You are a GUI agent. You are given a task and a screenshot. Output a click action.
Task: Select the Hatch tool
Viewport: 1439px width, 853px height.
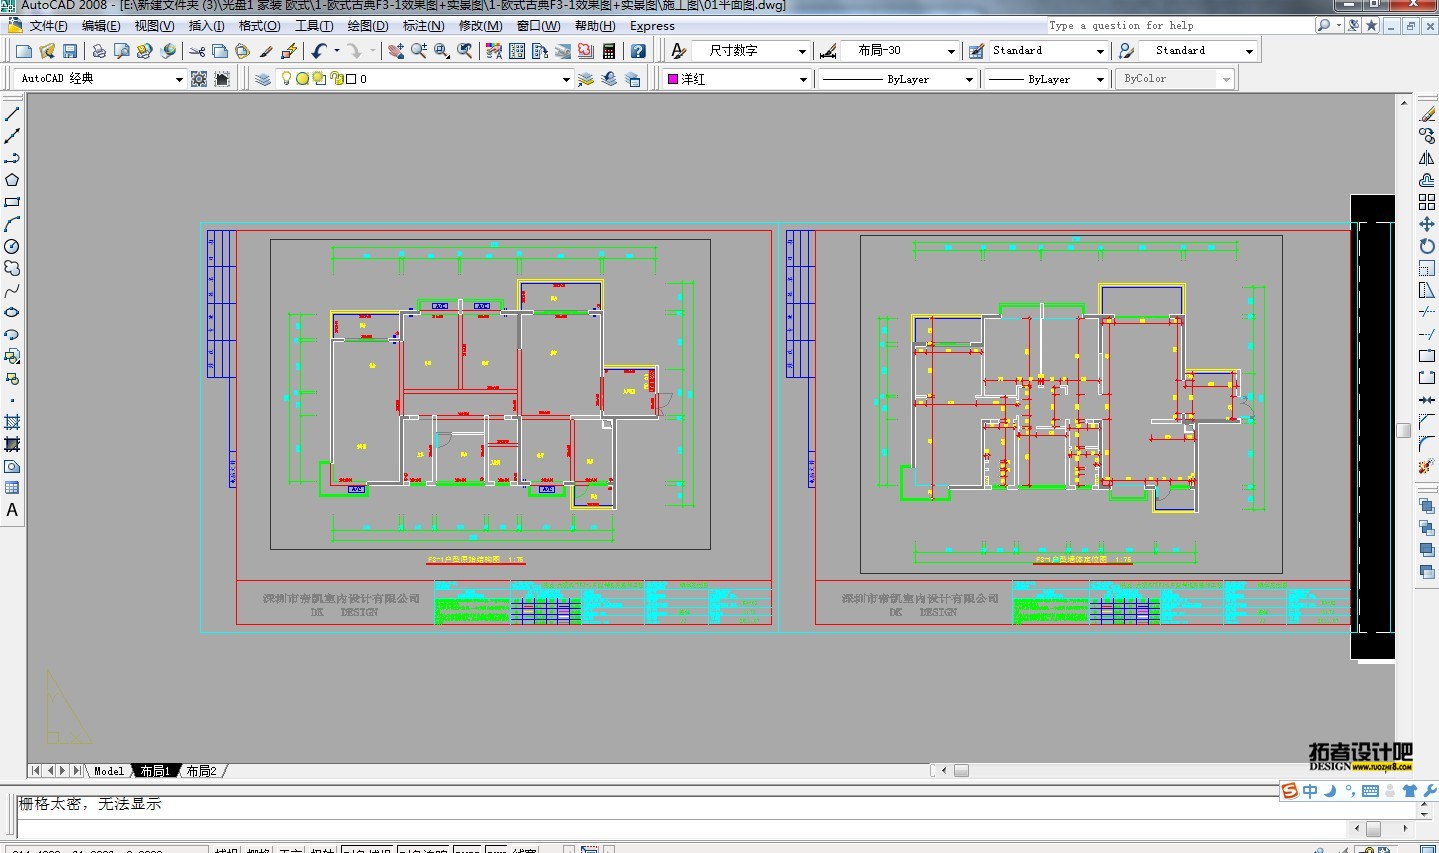click(x=12, y=422)
